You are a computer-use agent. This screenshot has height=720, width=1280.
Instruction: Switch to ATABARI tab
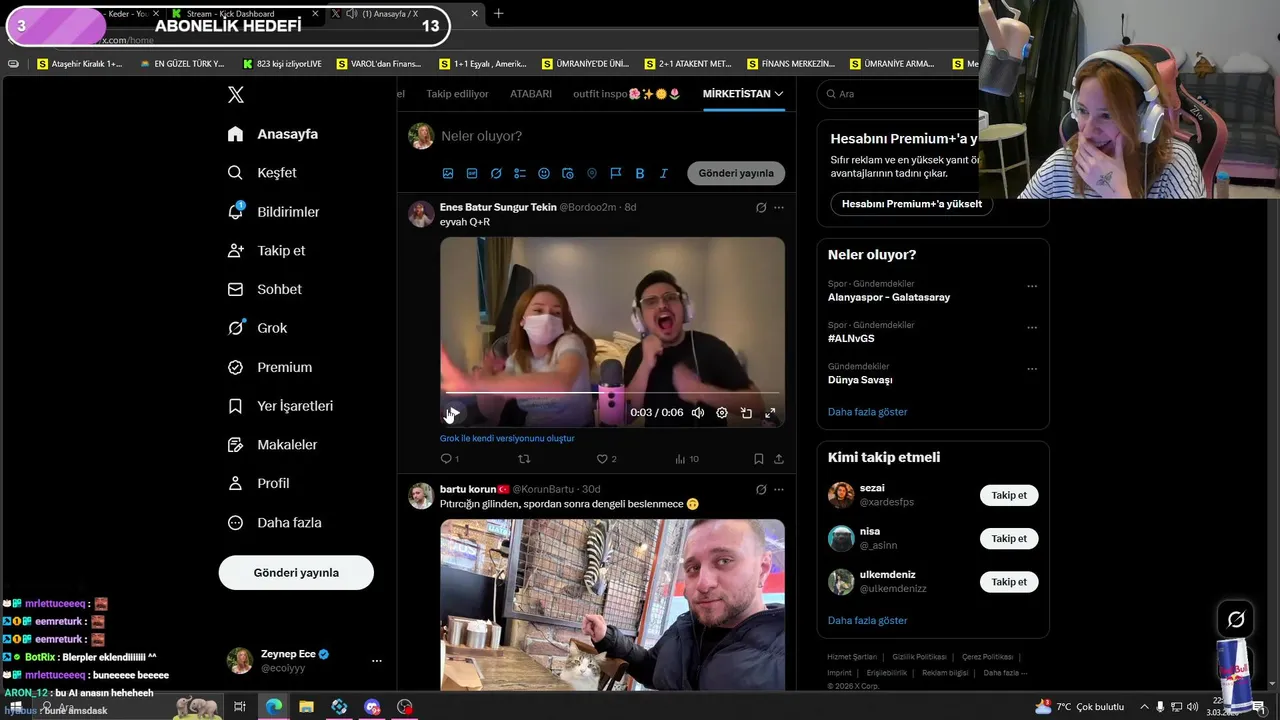[531, 94]
